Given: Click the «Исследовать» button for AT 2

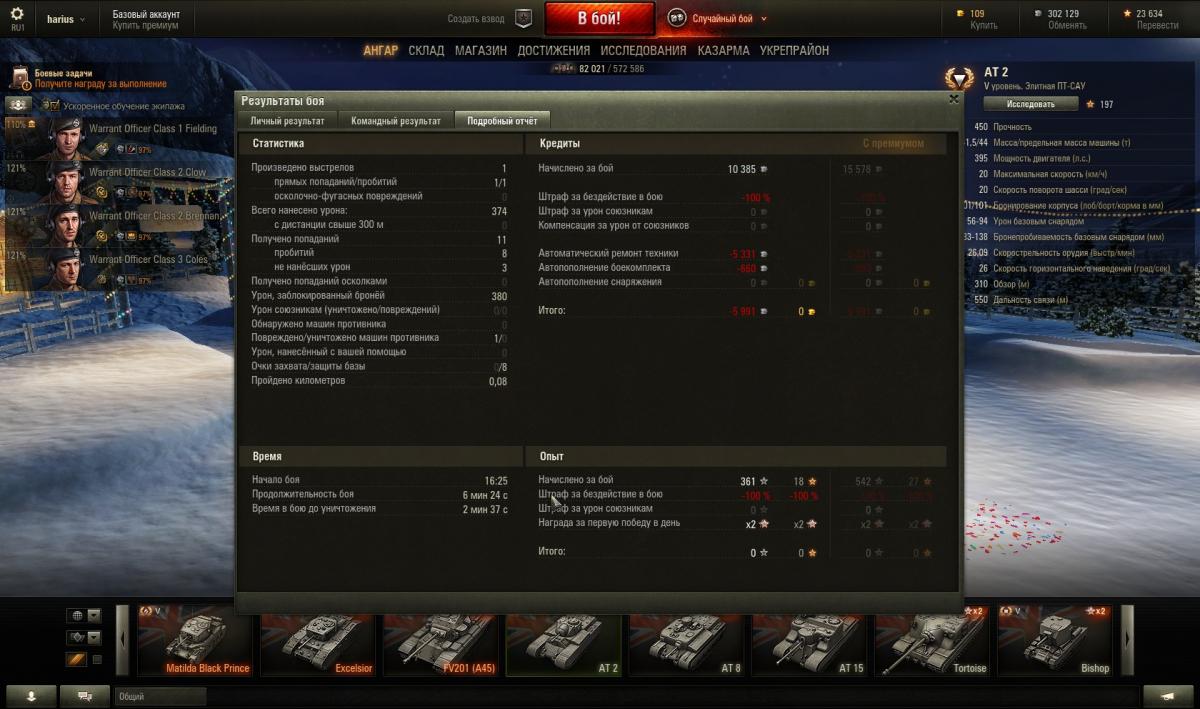Looking at the screenshot, I should pyautogui.click(x=1031, y=104).
